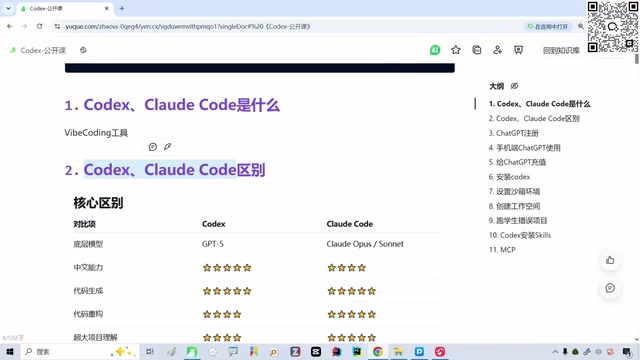Click the Yuque logo beside document title

pos(13,50)
